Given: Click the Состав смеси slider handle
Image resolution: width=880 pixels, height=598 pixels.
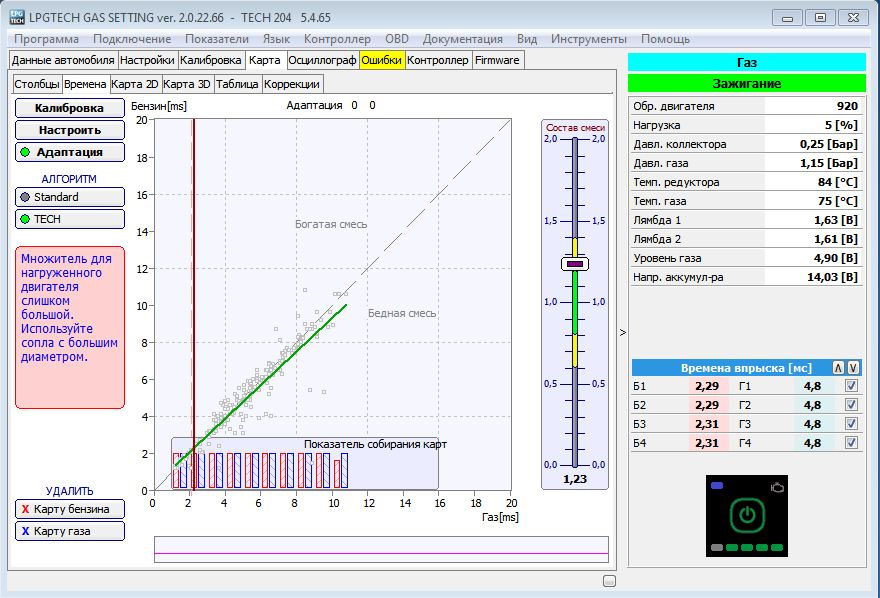Looking at the screenshot, I should click(575, 264).
